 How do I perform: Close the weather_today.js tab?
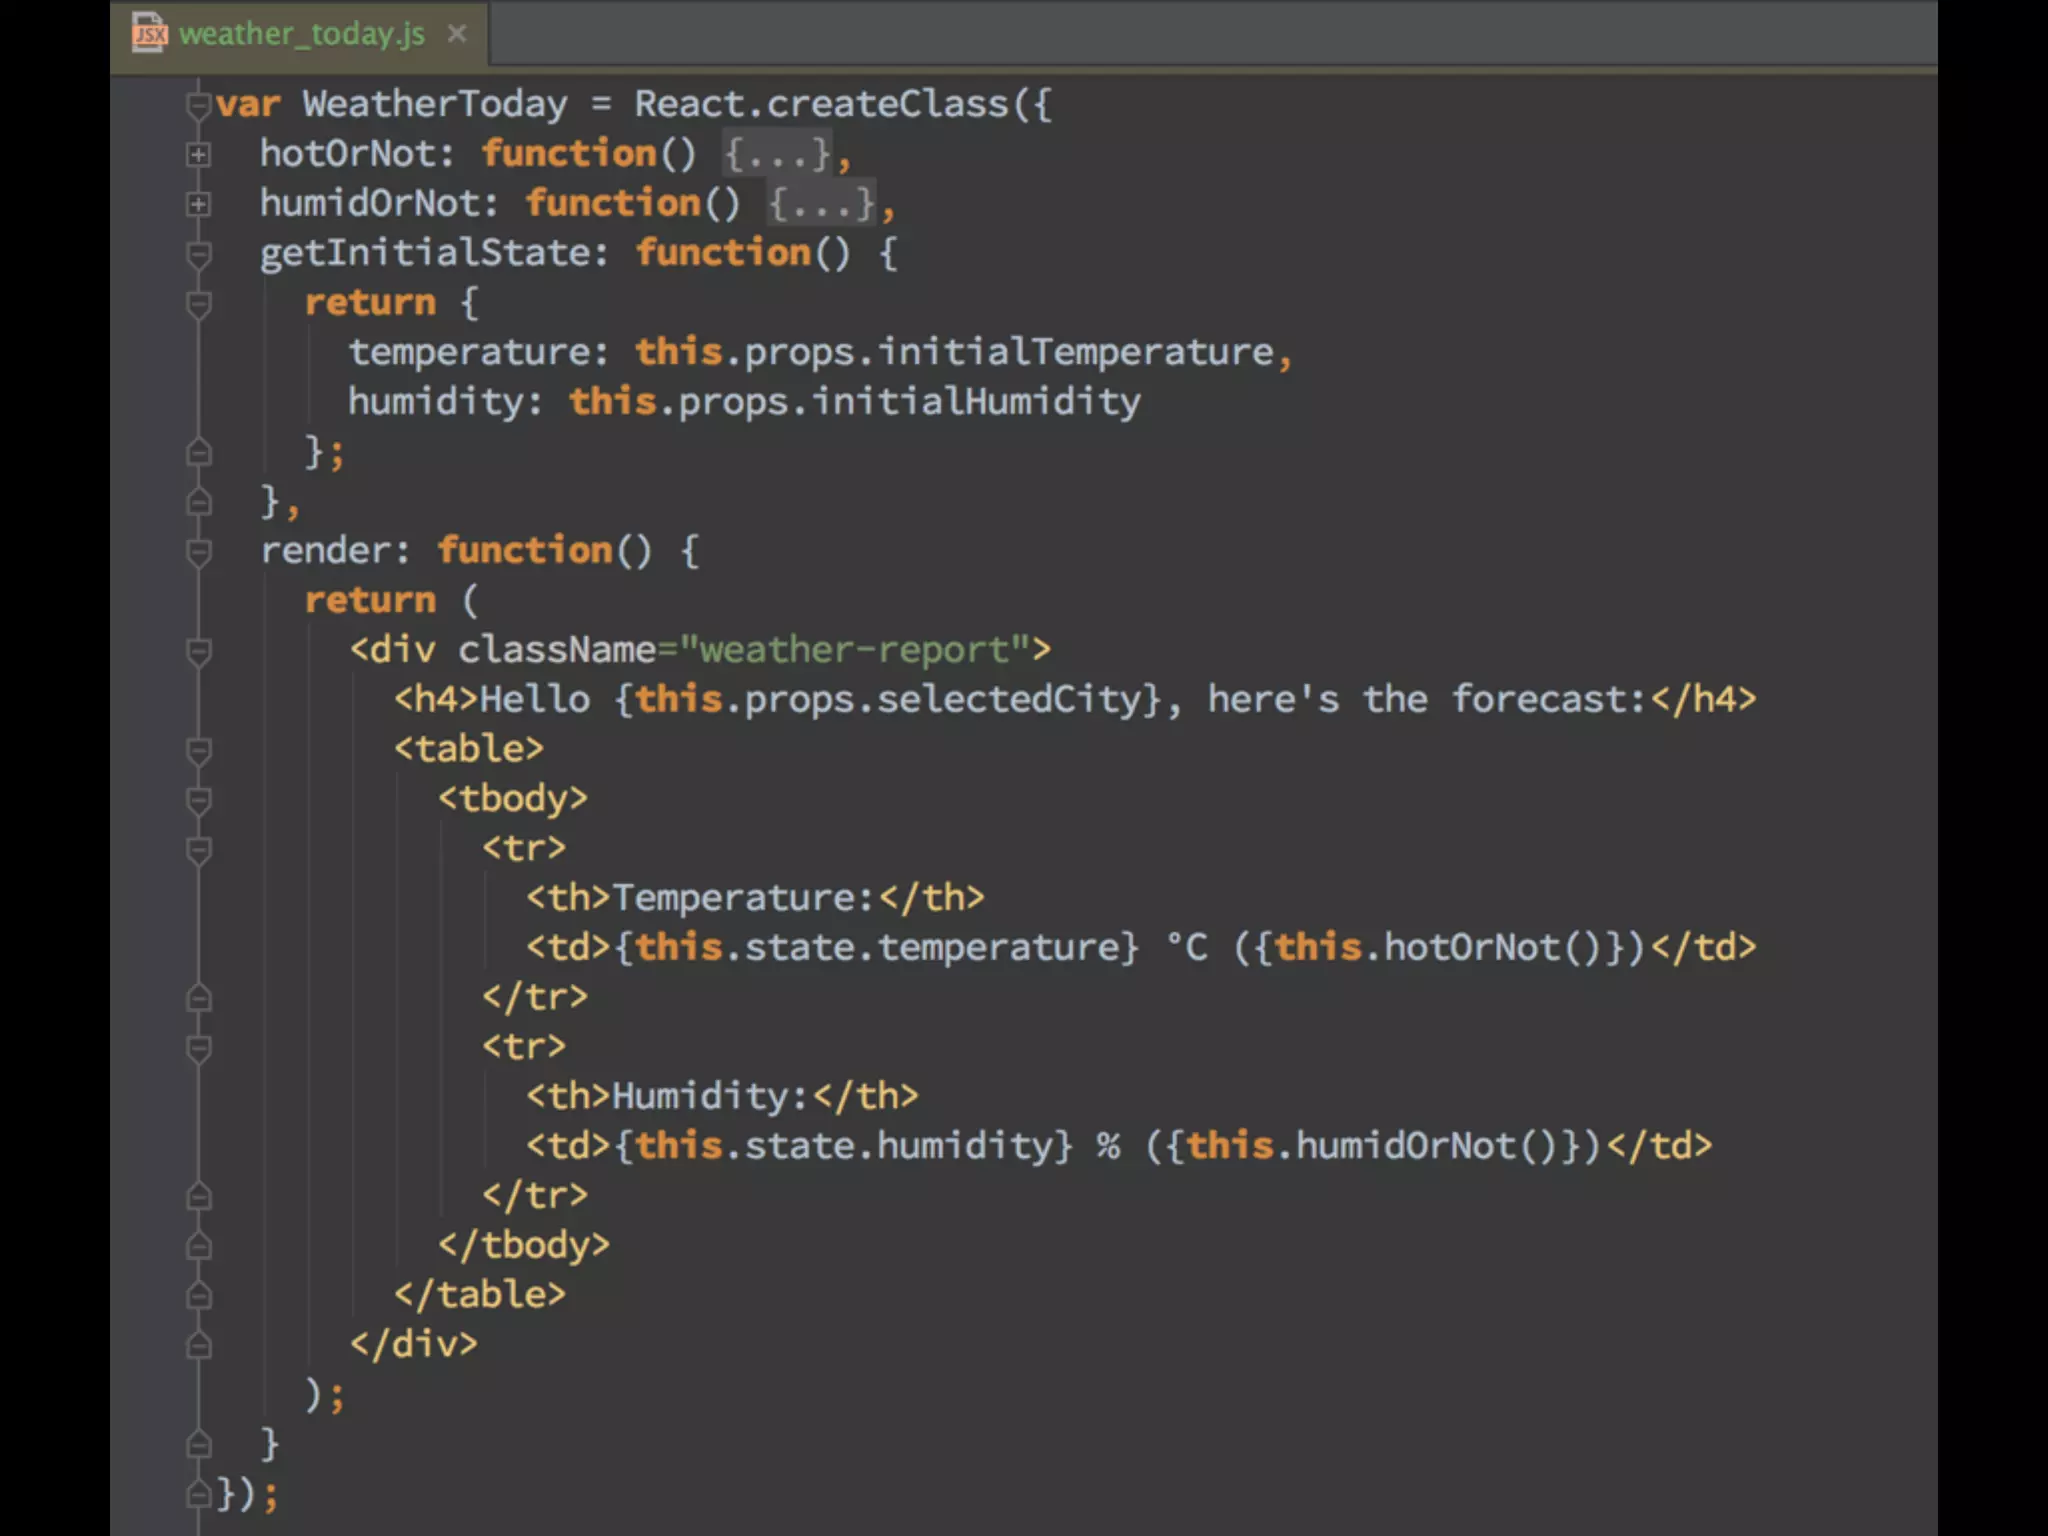(x=457, y=34)
